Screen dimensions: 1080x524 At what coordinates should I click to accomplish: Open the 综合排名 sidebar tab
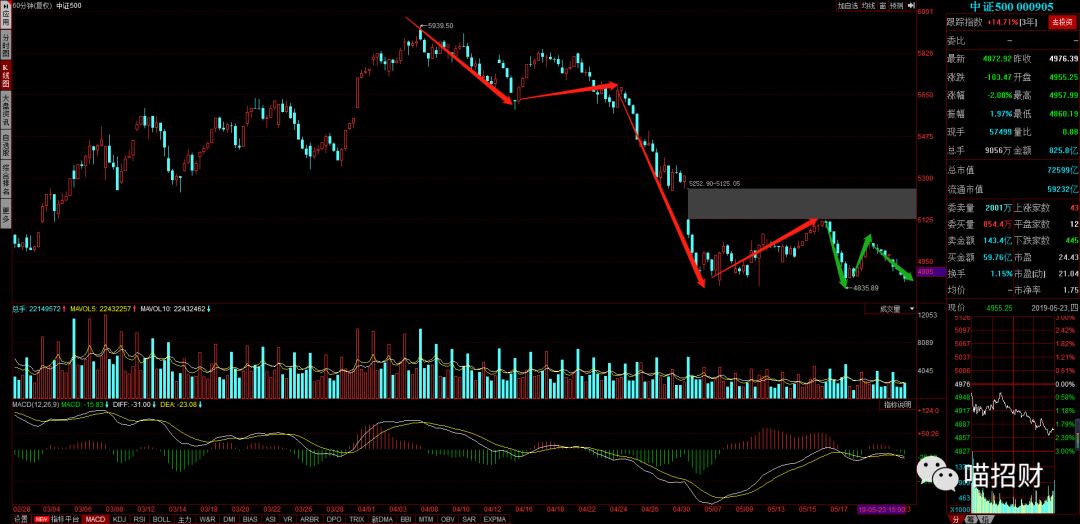point(6,180)
